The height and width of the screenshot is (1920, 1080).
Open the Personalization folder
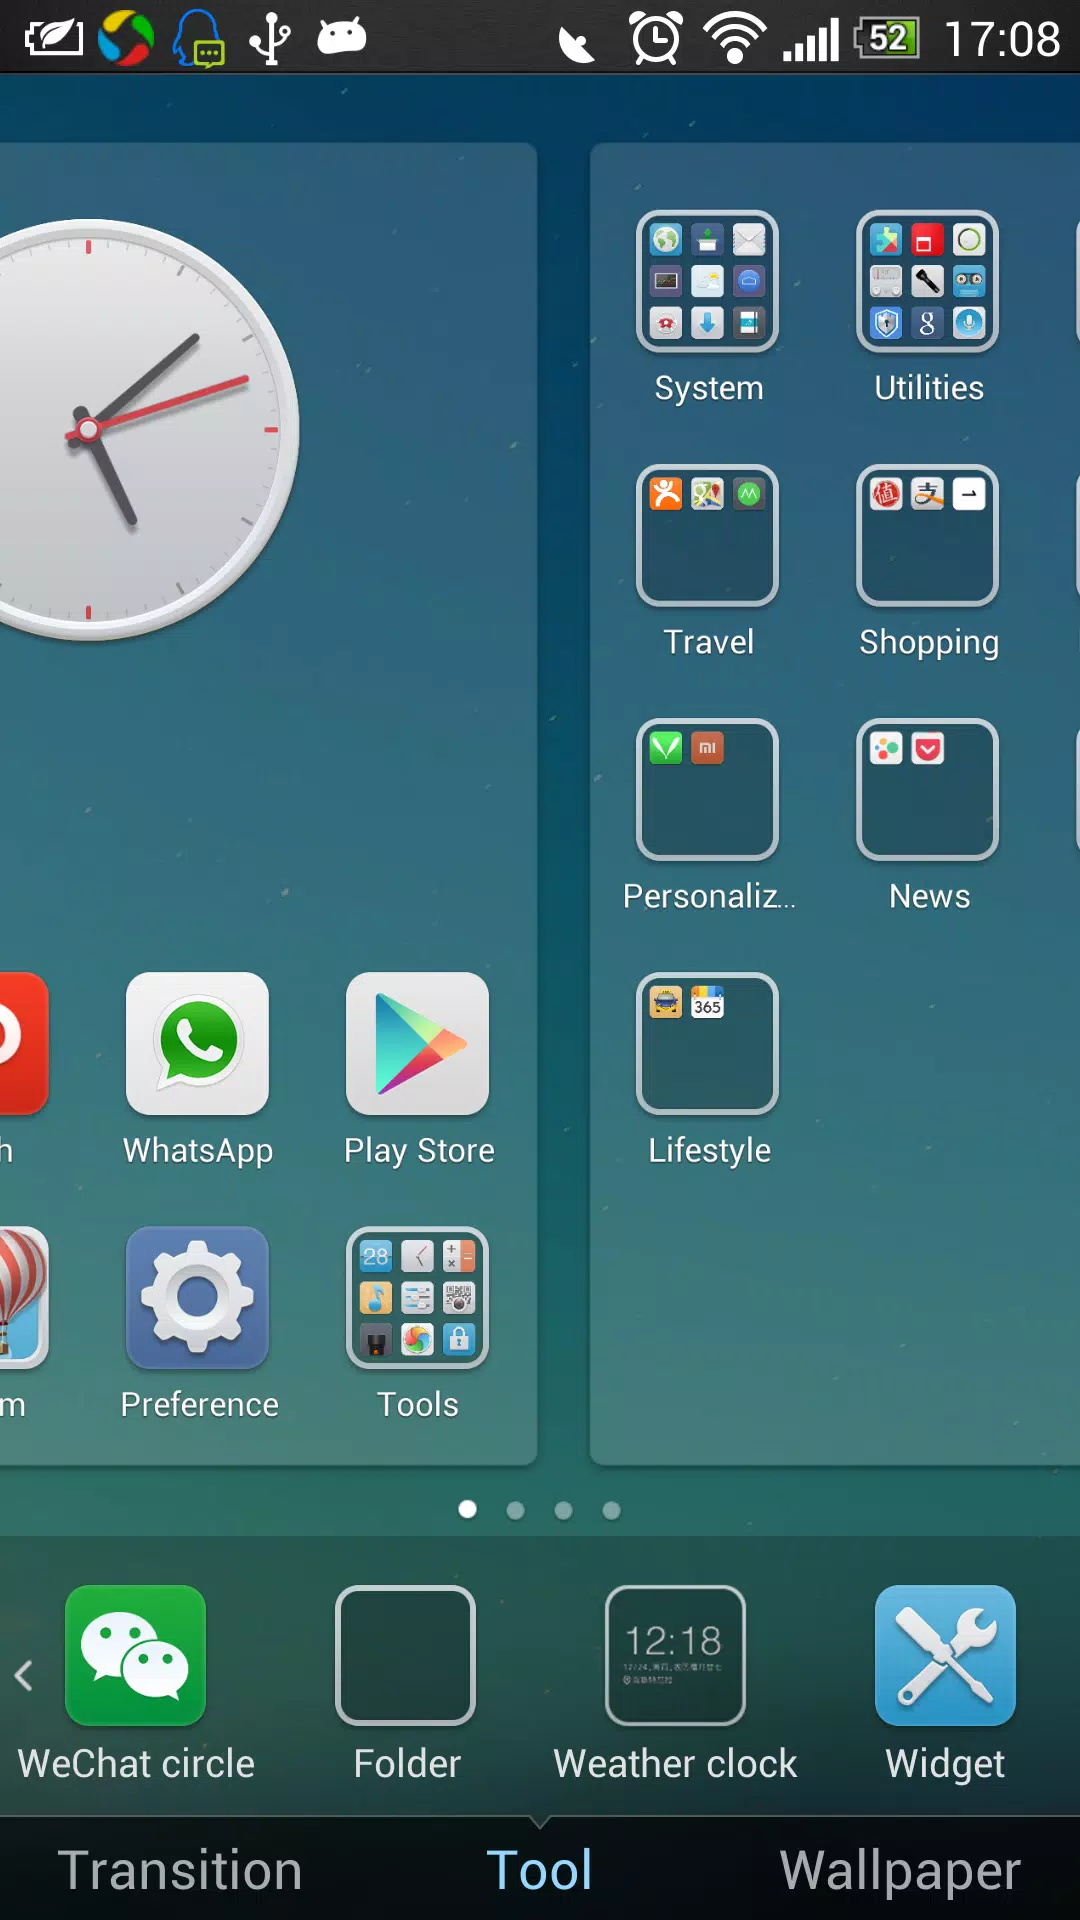click(707, 789)
